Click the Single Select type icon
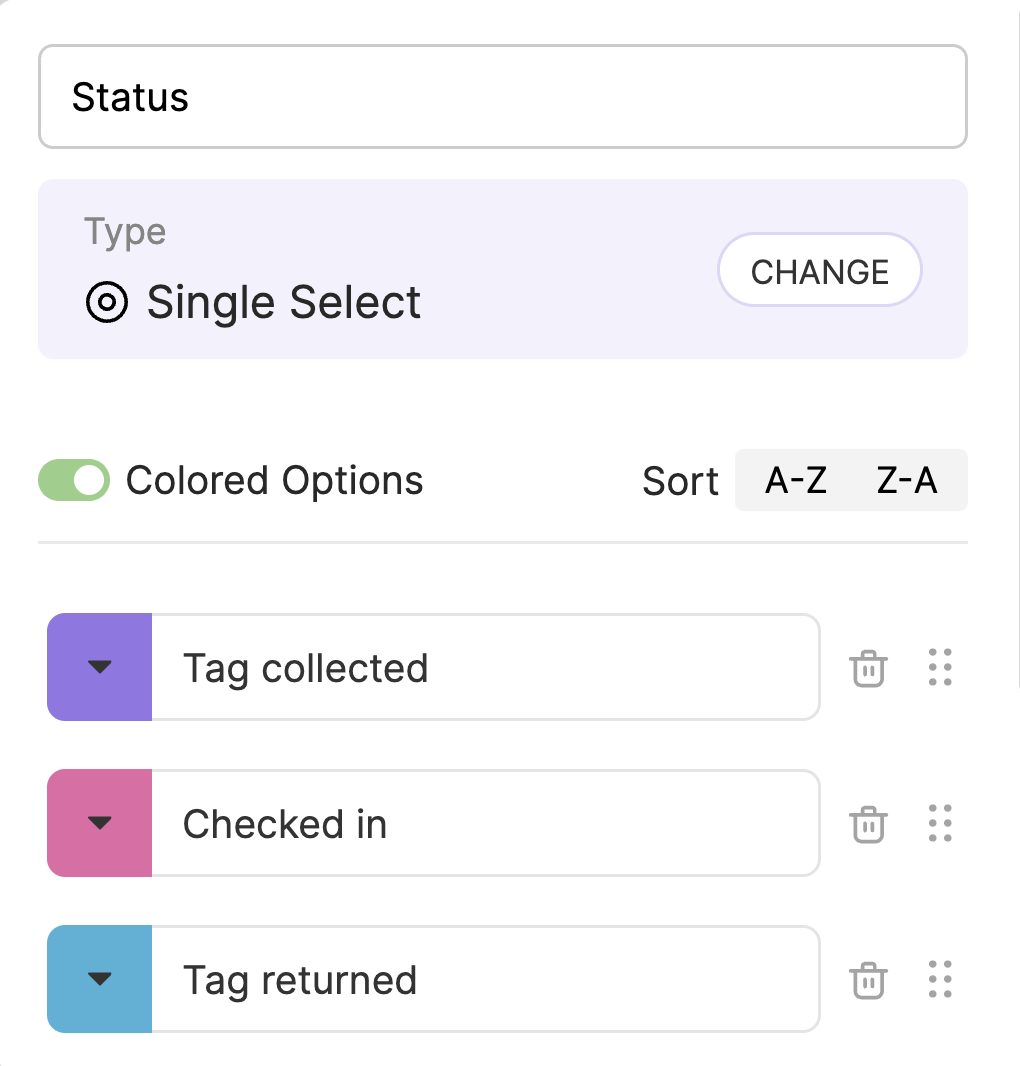 [x=107, y=302]
